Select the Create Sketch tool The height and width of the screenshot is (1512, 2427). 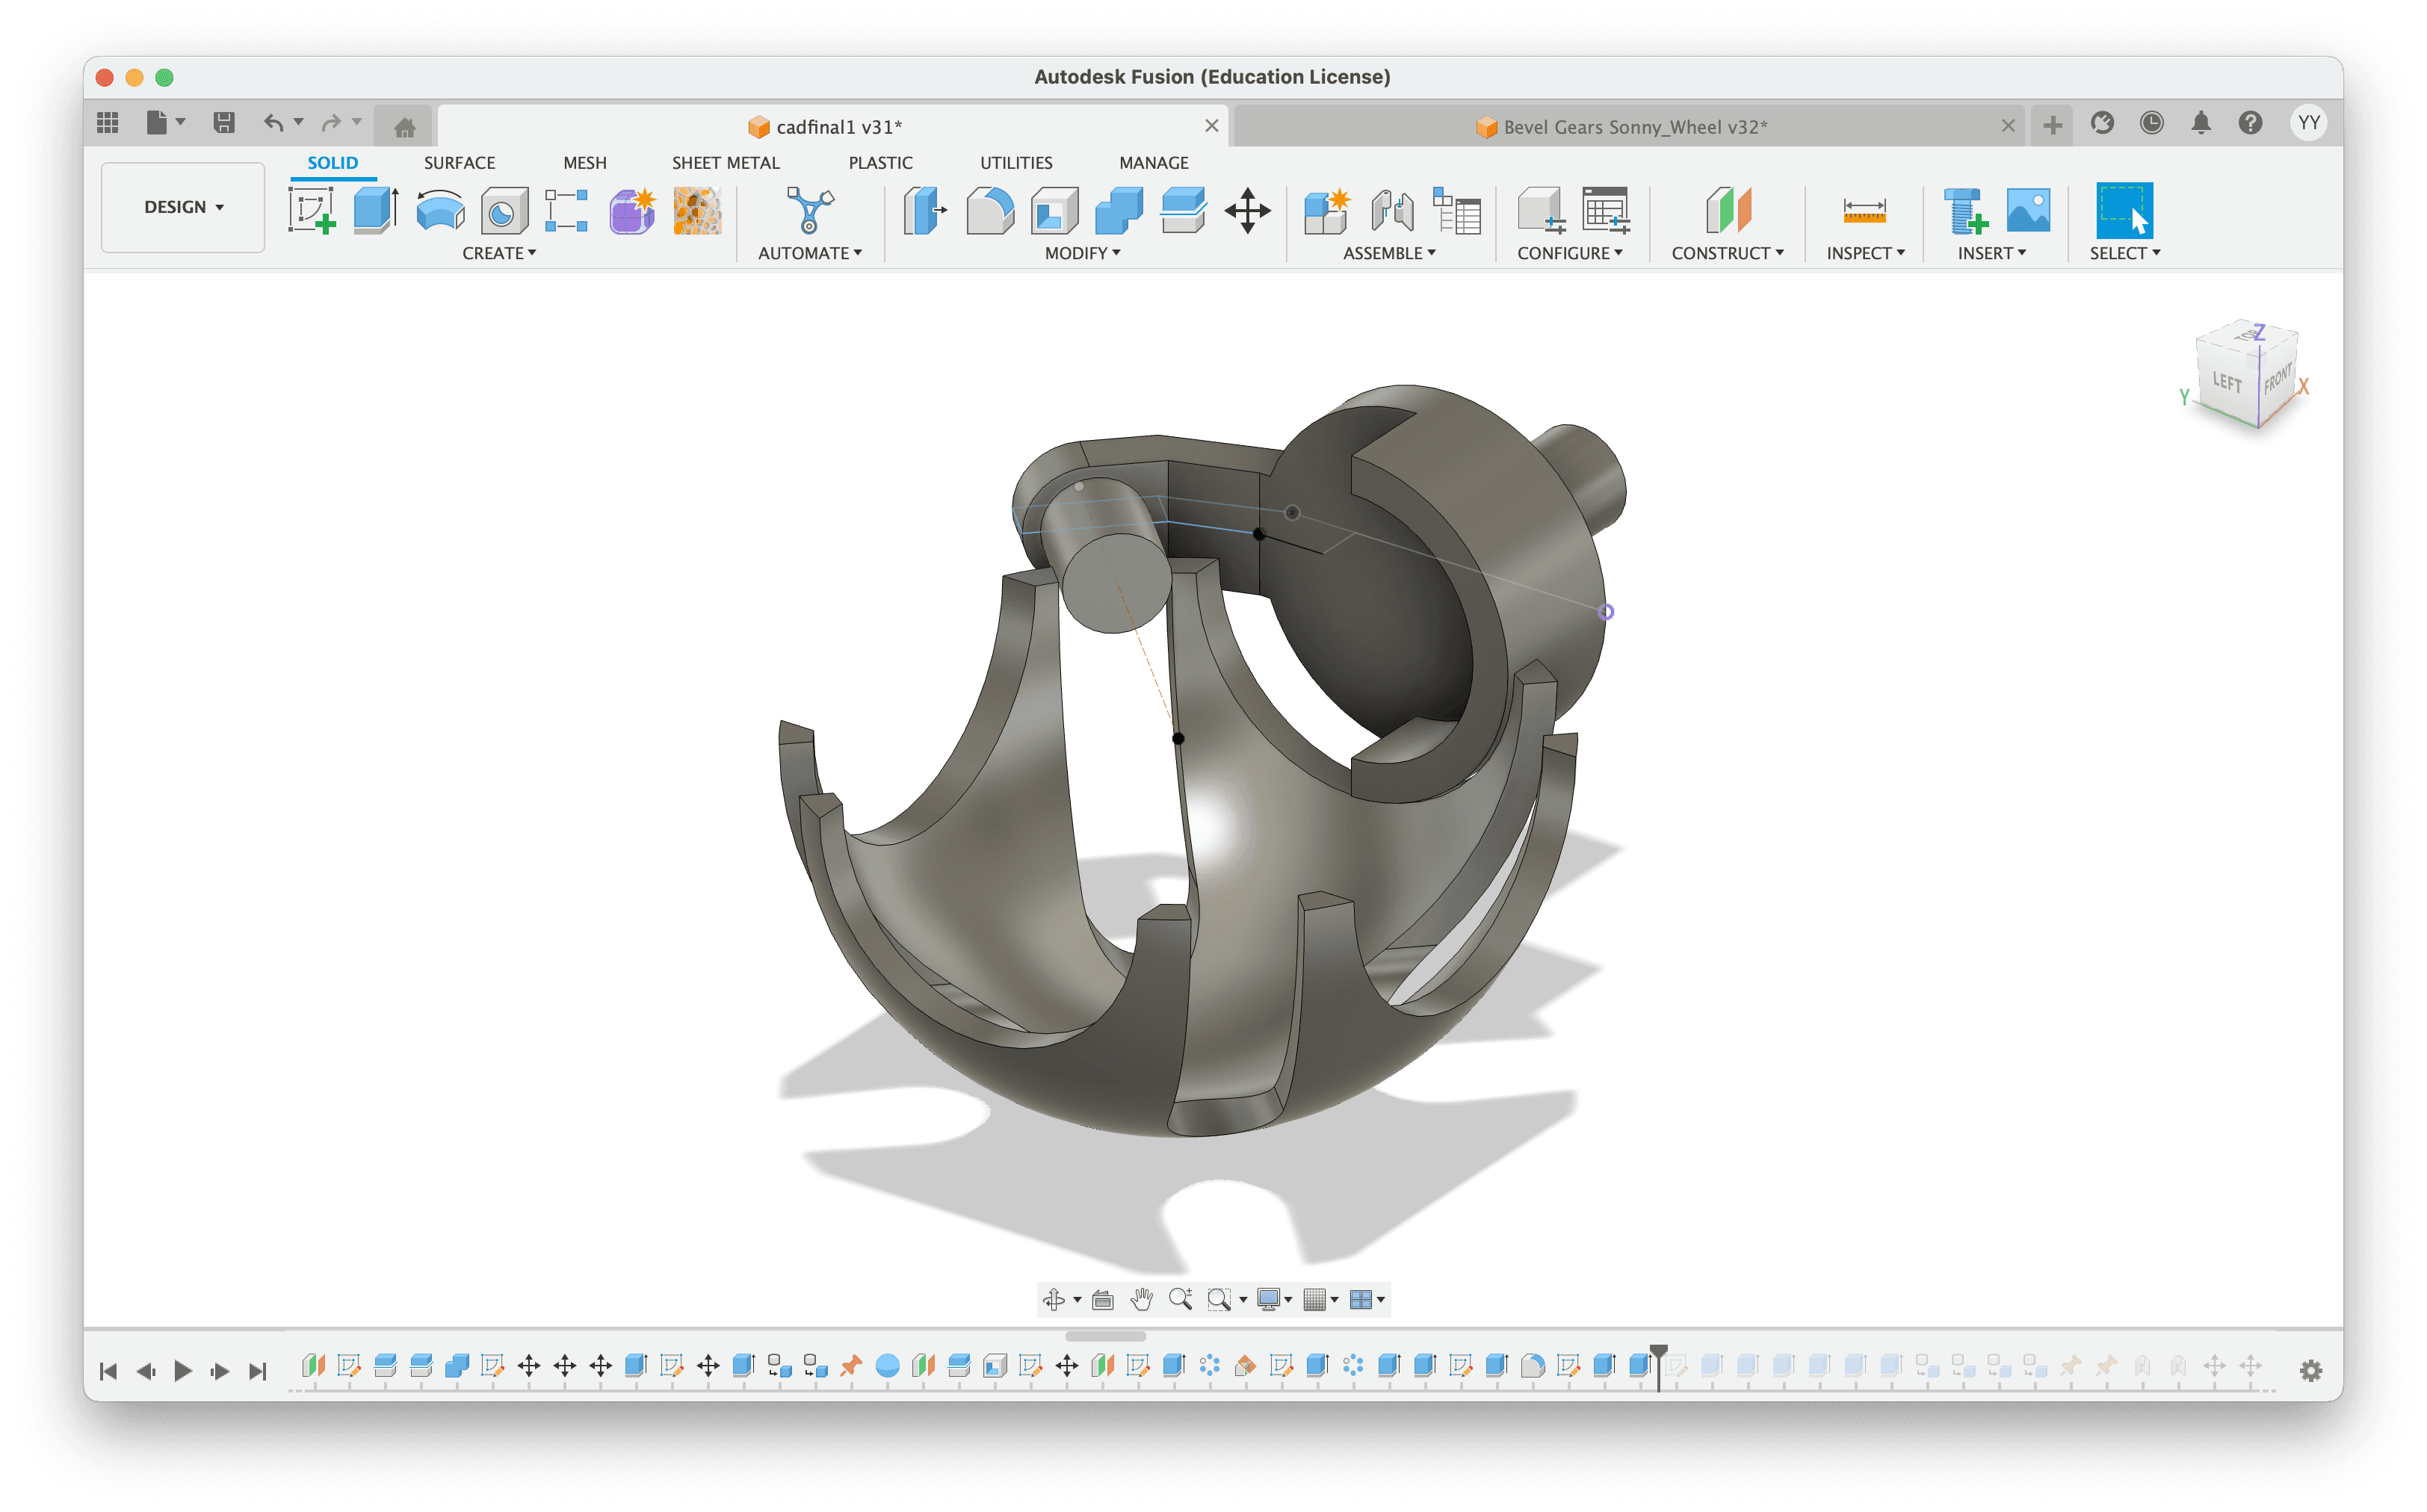click(x=311, y=211)
